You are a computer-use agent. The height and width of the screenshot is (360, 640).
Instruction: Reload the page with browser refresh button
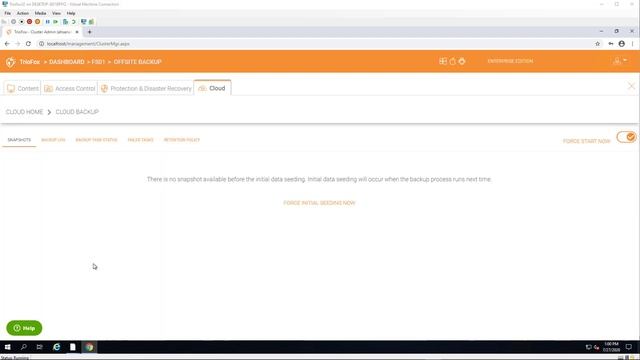tap(28, 44)
